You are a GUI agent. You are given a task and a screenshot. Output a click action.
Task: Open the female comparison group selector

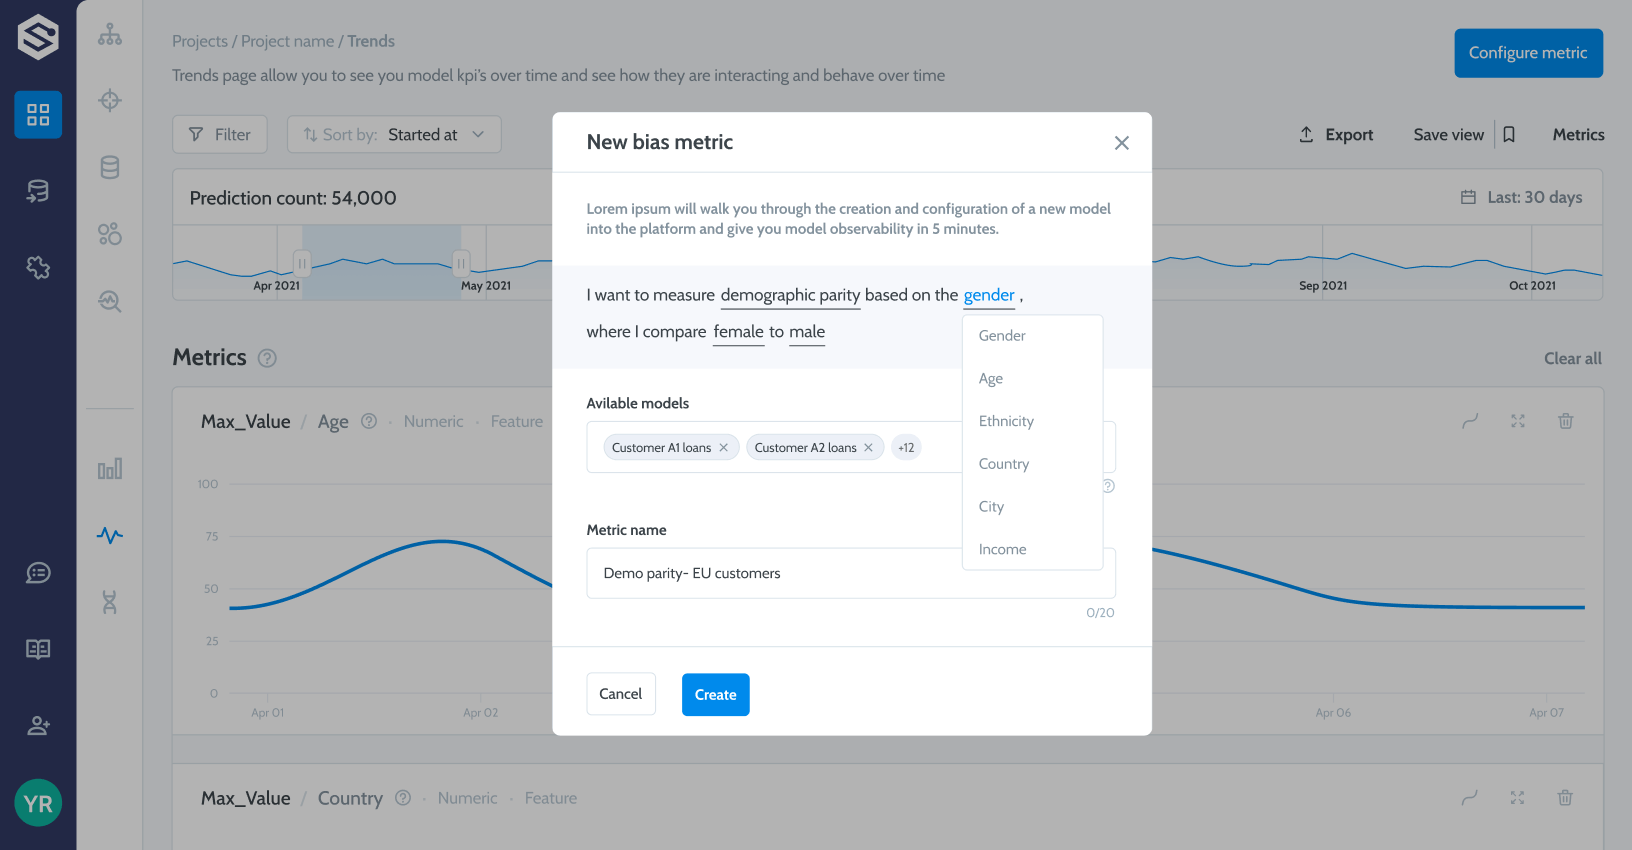[x=738, y=332]
